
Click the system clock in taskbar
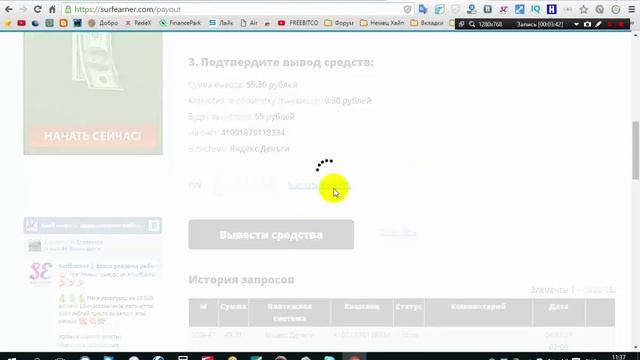(619, 357)
